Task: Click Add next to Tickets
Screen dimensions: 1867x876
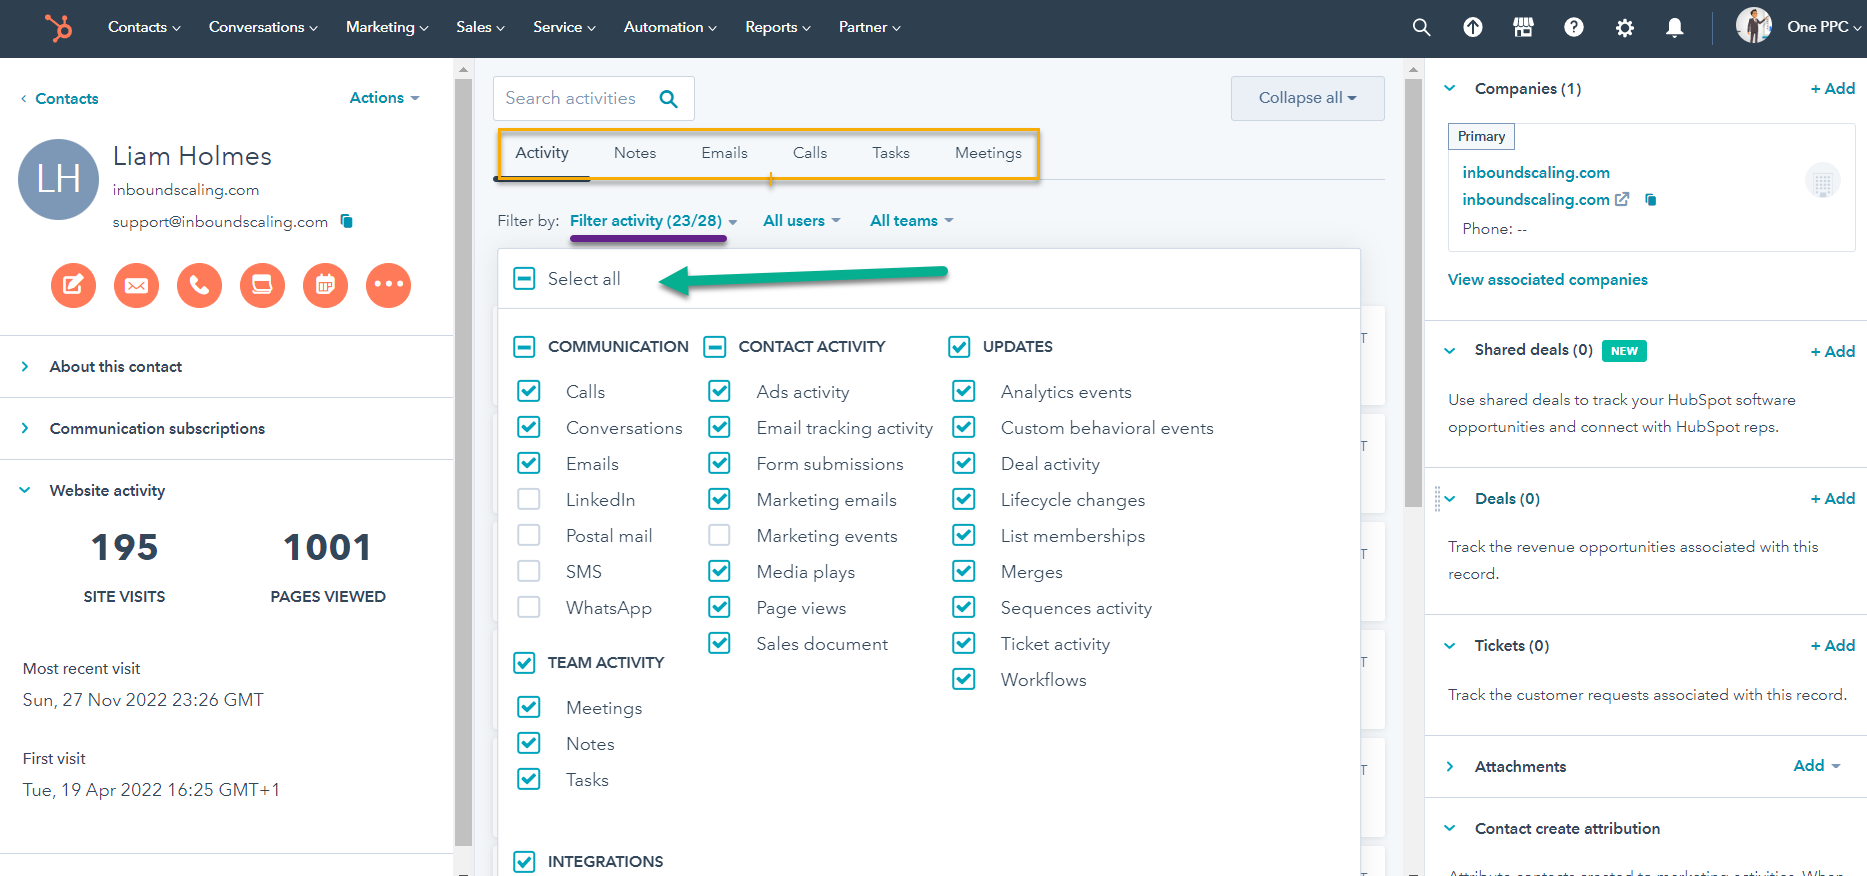Action: (1832, 646)
